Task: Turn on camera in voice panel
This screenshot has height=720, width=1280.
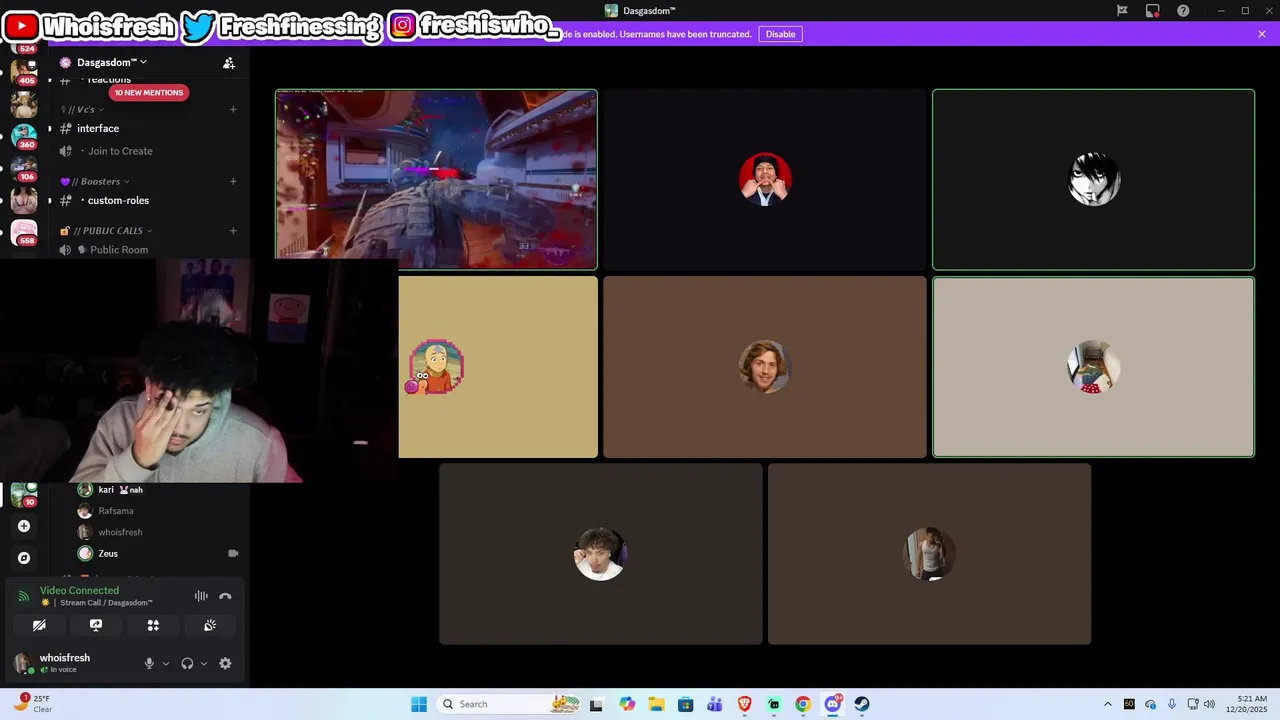Action: [x=39, y=625]
